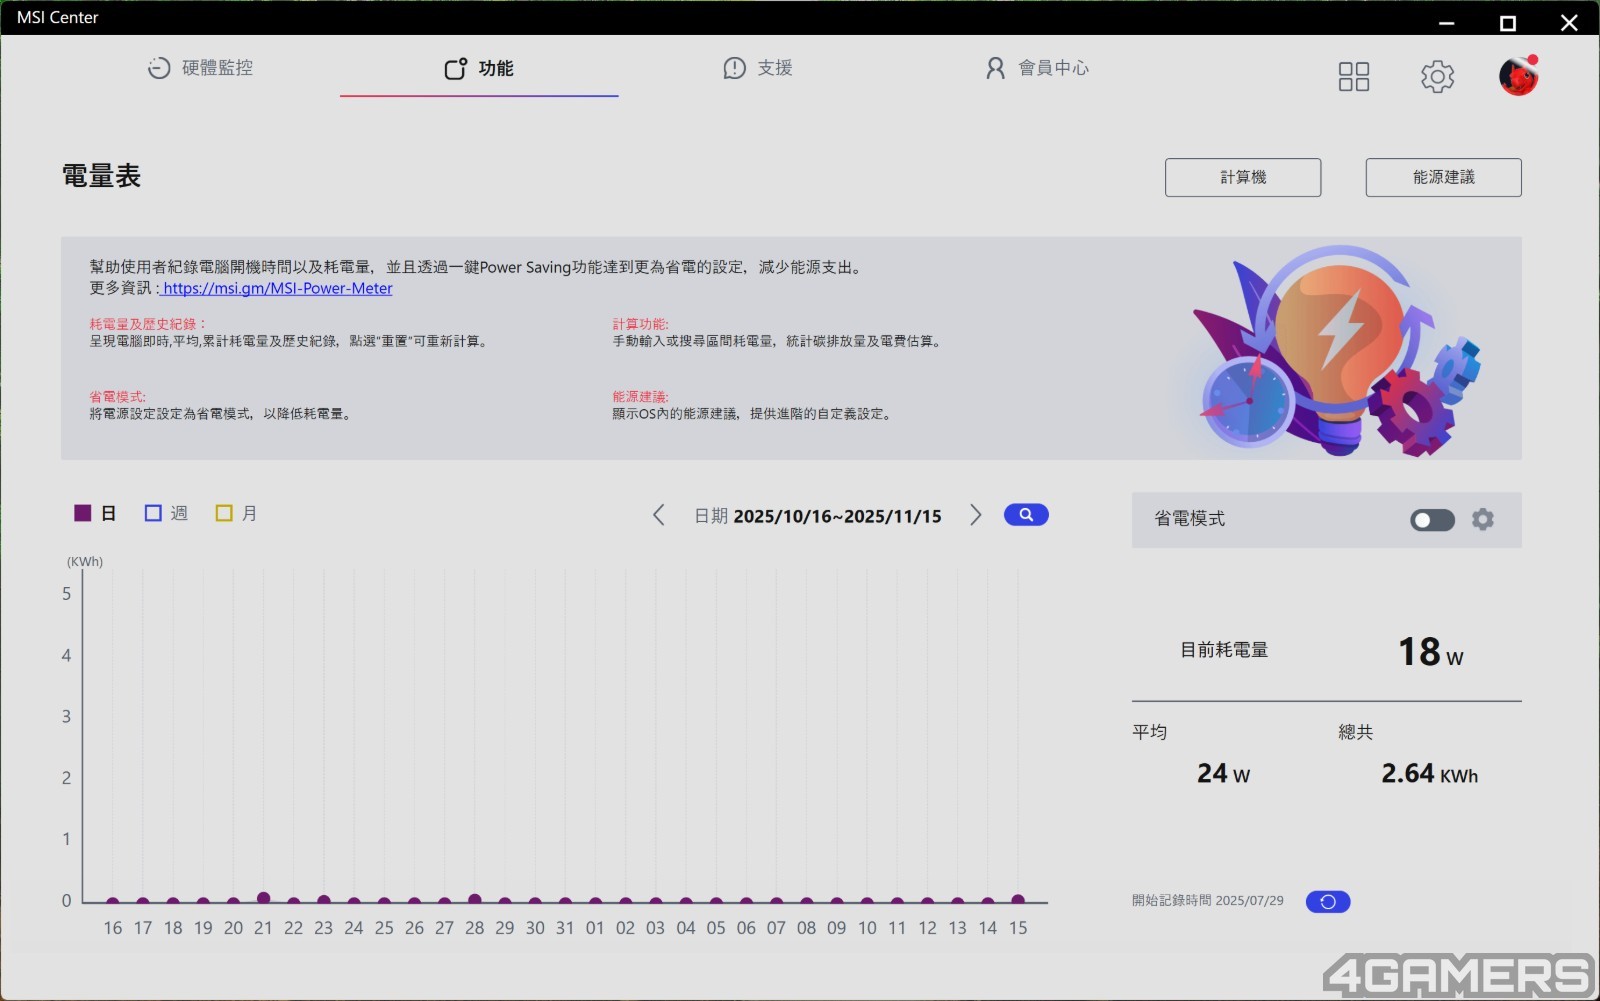Enable the 省電模式 power saving switch

[1432, 520]
